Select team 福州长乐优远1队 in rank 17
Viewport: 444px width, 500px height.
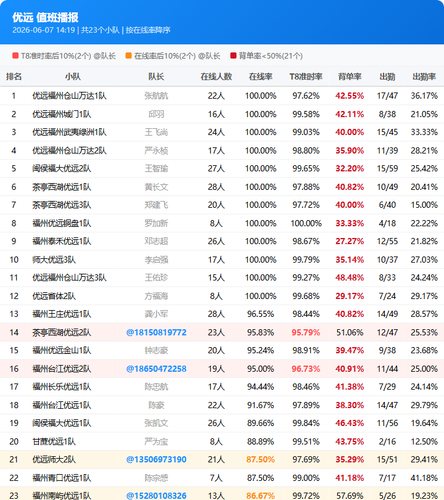[x=62, y=387]
